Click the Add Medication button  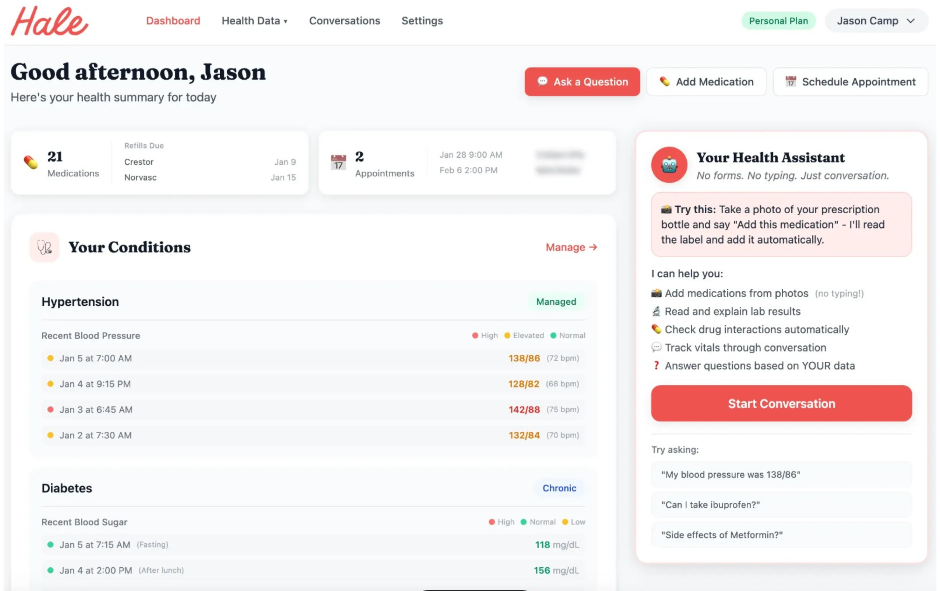tap(706, 82)
